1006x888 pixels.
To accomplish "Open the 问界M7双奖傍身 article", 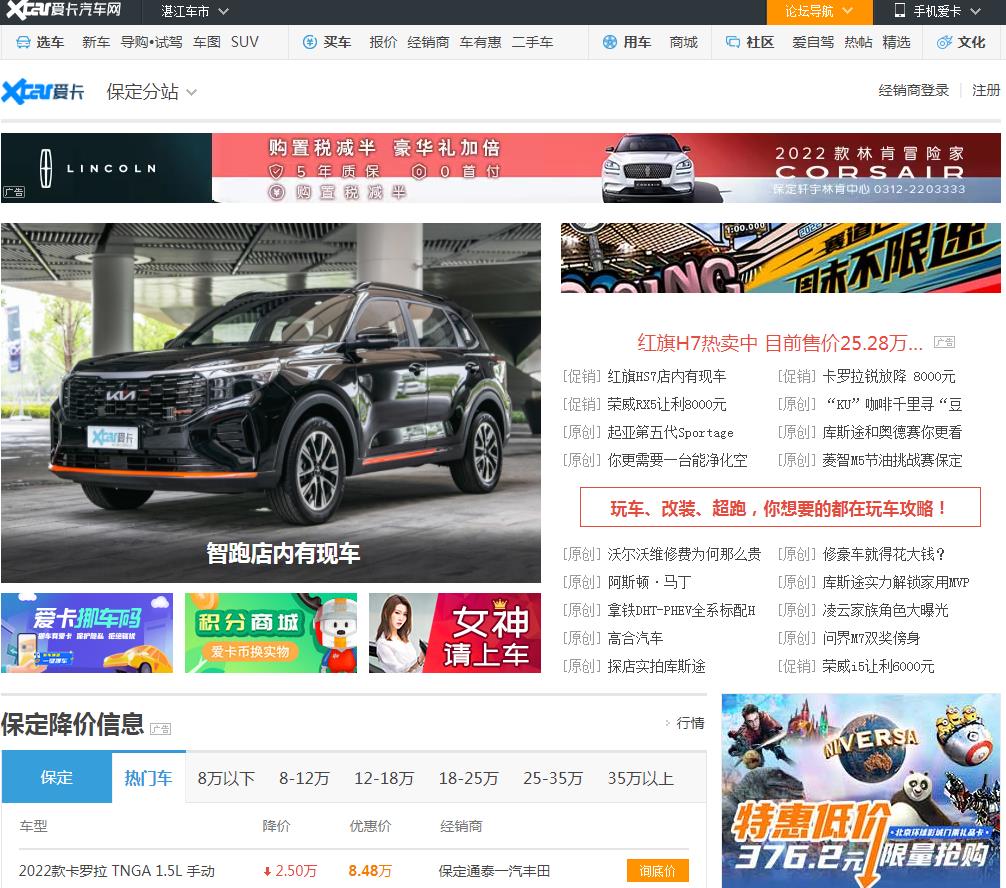I will point(871,638).
